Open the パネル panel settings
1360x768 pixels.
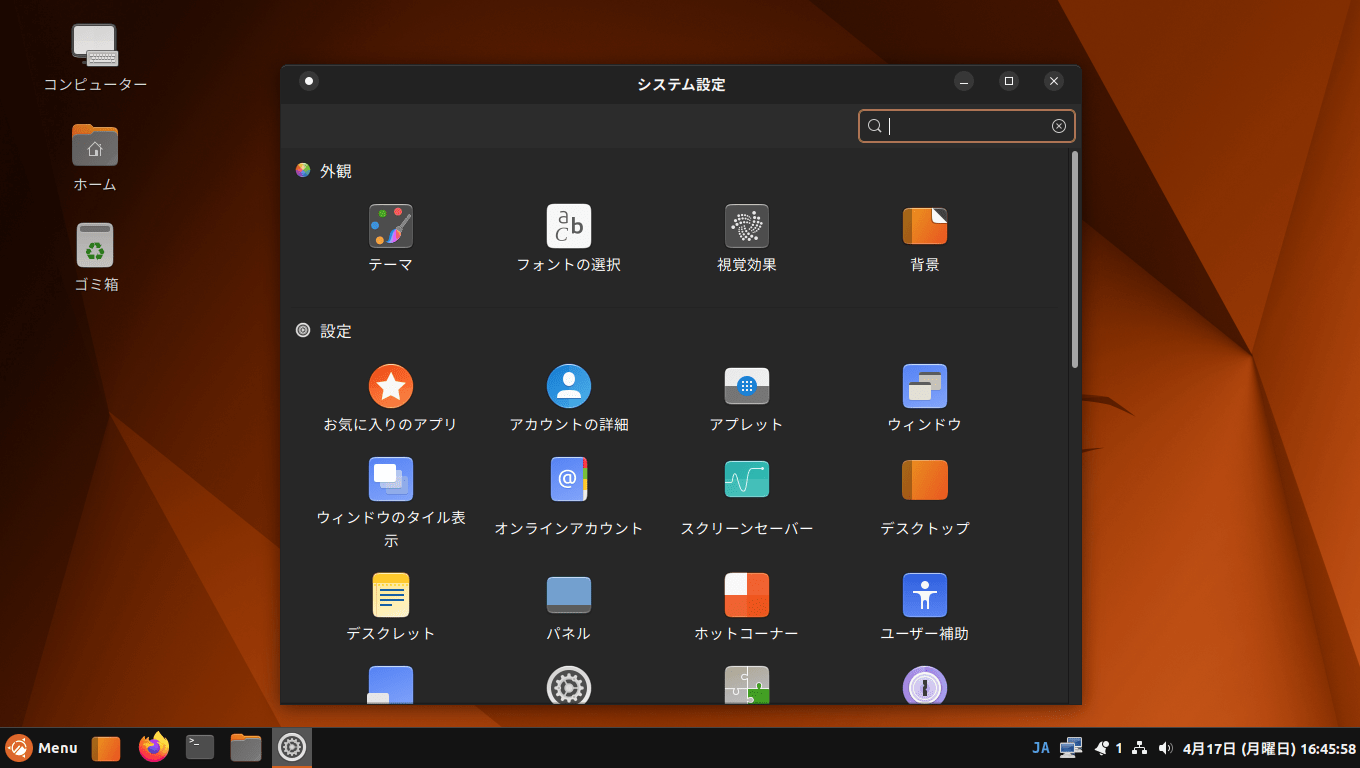(x=568, y=596)
